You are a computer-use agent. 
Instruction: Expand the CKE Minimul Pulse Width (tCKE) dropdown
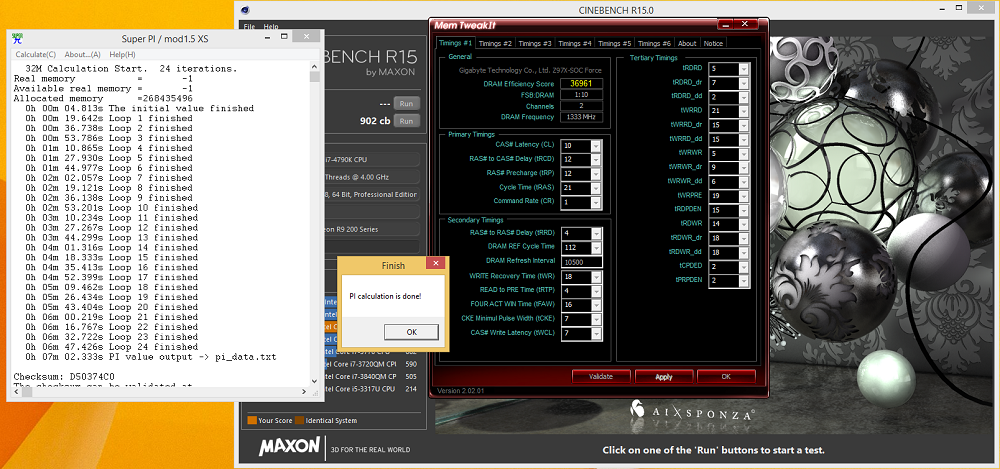point(596,318)
